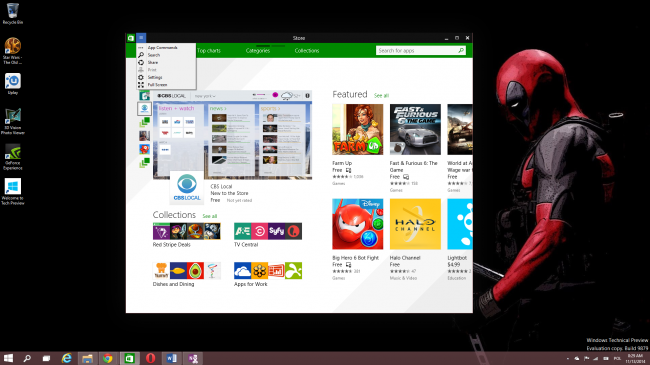Open the Recycle Bin desktop icon

tap(13, 14)
